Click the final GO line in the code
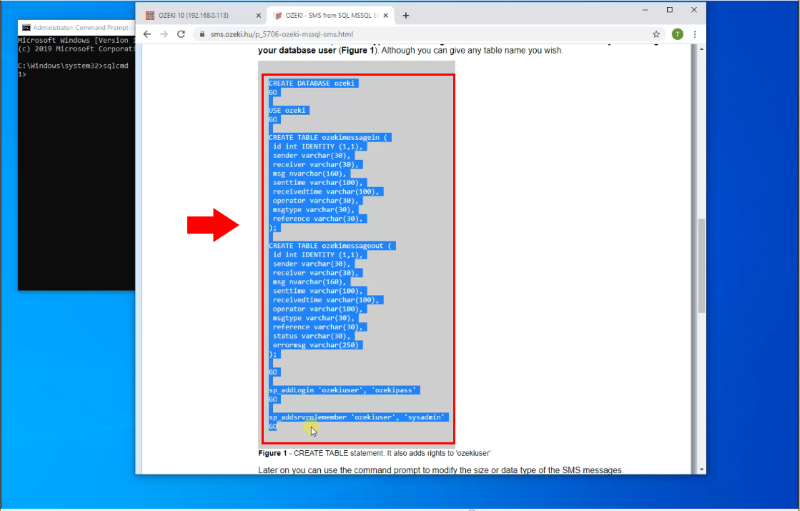The width and height of the screenshot is (800, 511). (x=273, y=426)
